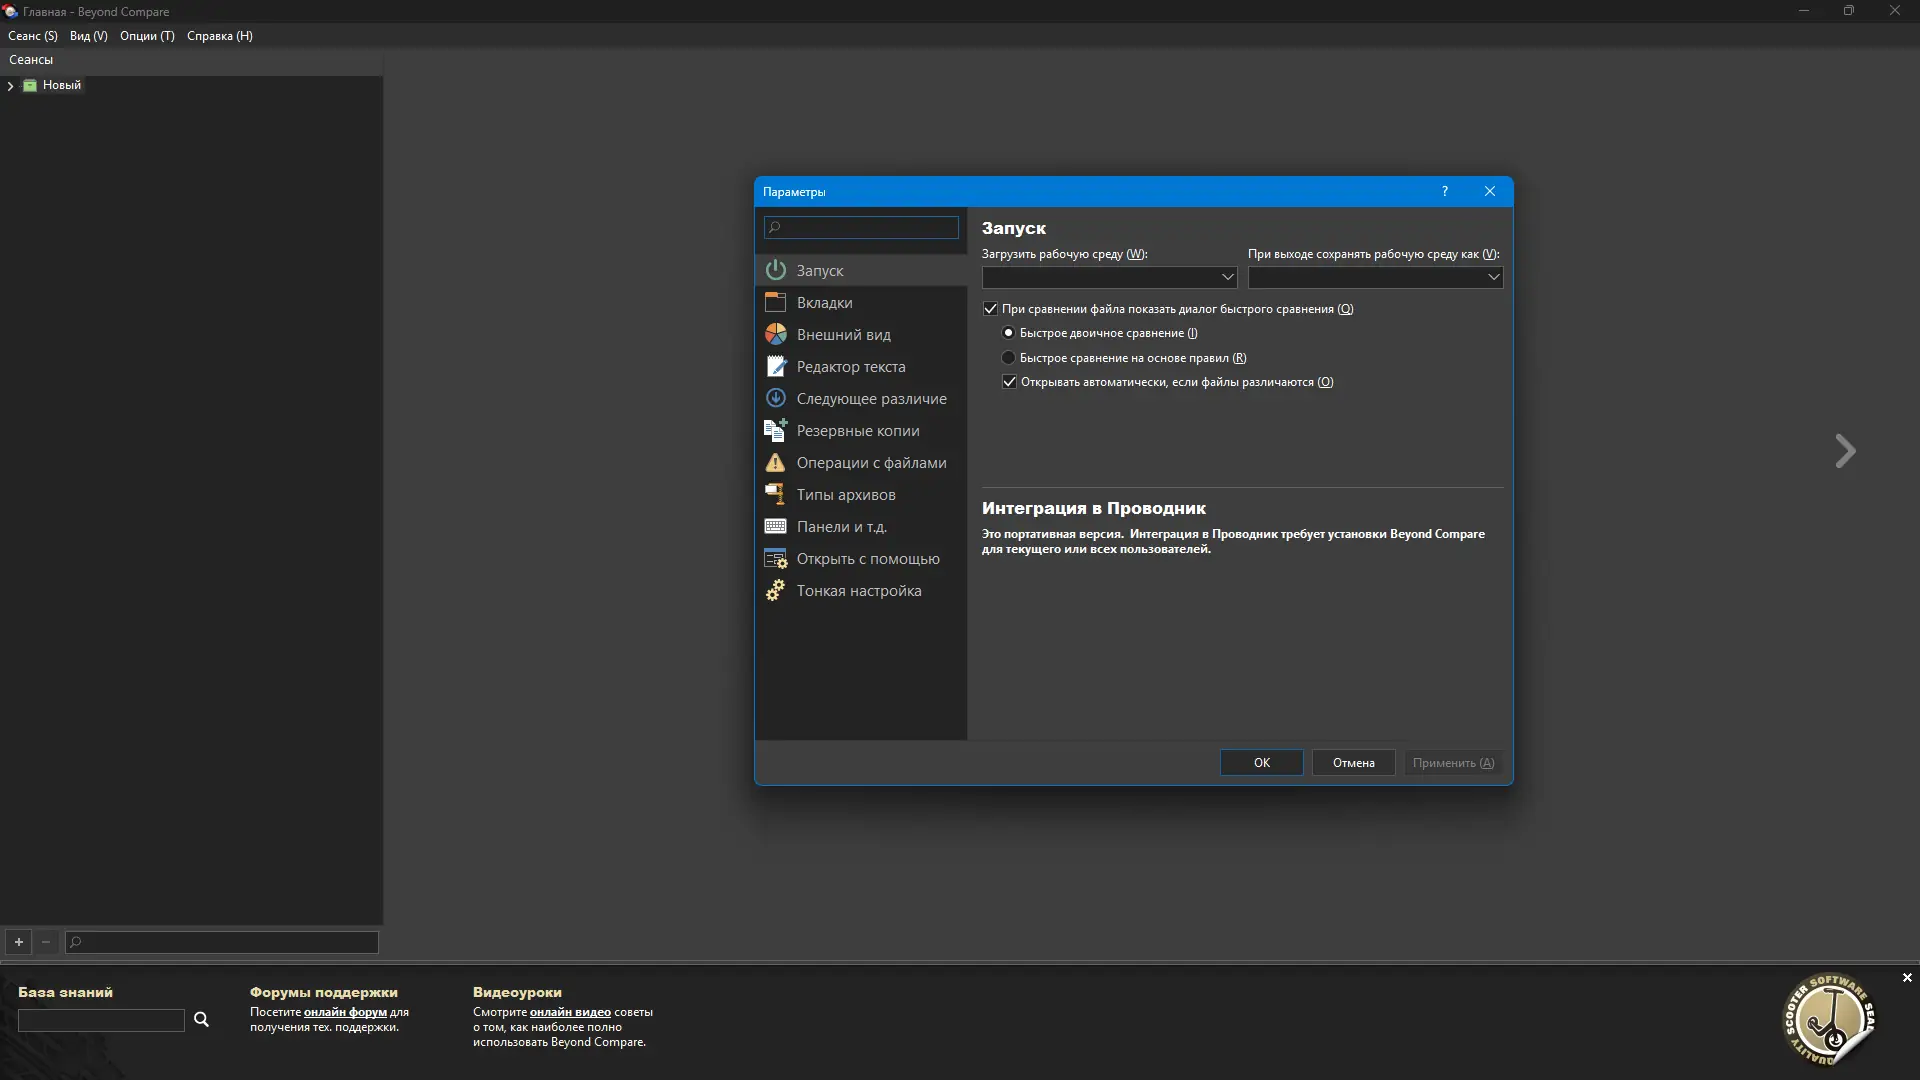Image resolution: width=1920 pixels, height=1080 pixels.
Task: Click the Следующее различие down-arrow icon
Action: [775, 398]
